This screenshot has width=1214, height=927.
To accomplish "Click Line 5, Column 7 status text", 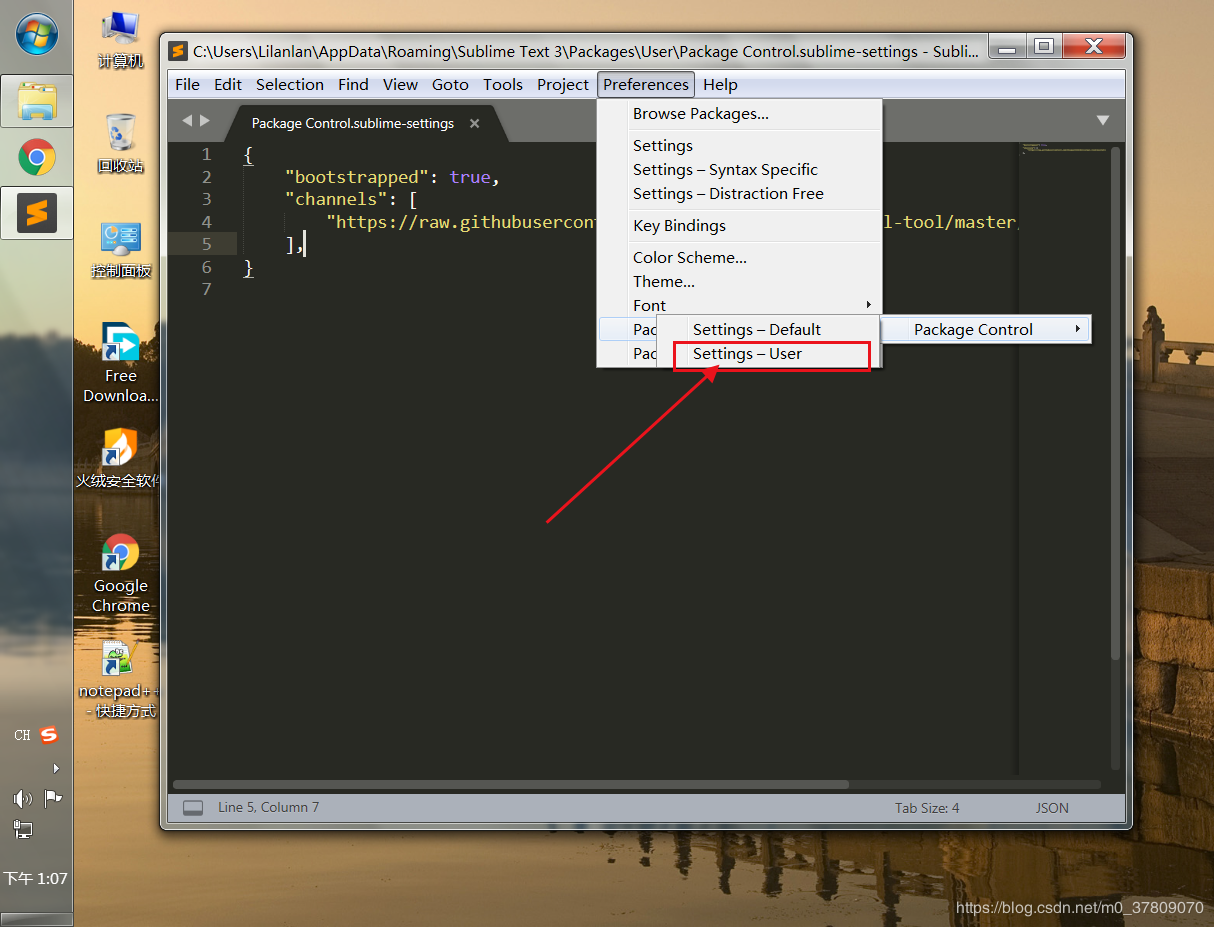I will pos(268,808).
